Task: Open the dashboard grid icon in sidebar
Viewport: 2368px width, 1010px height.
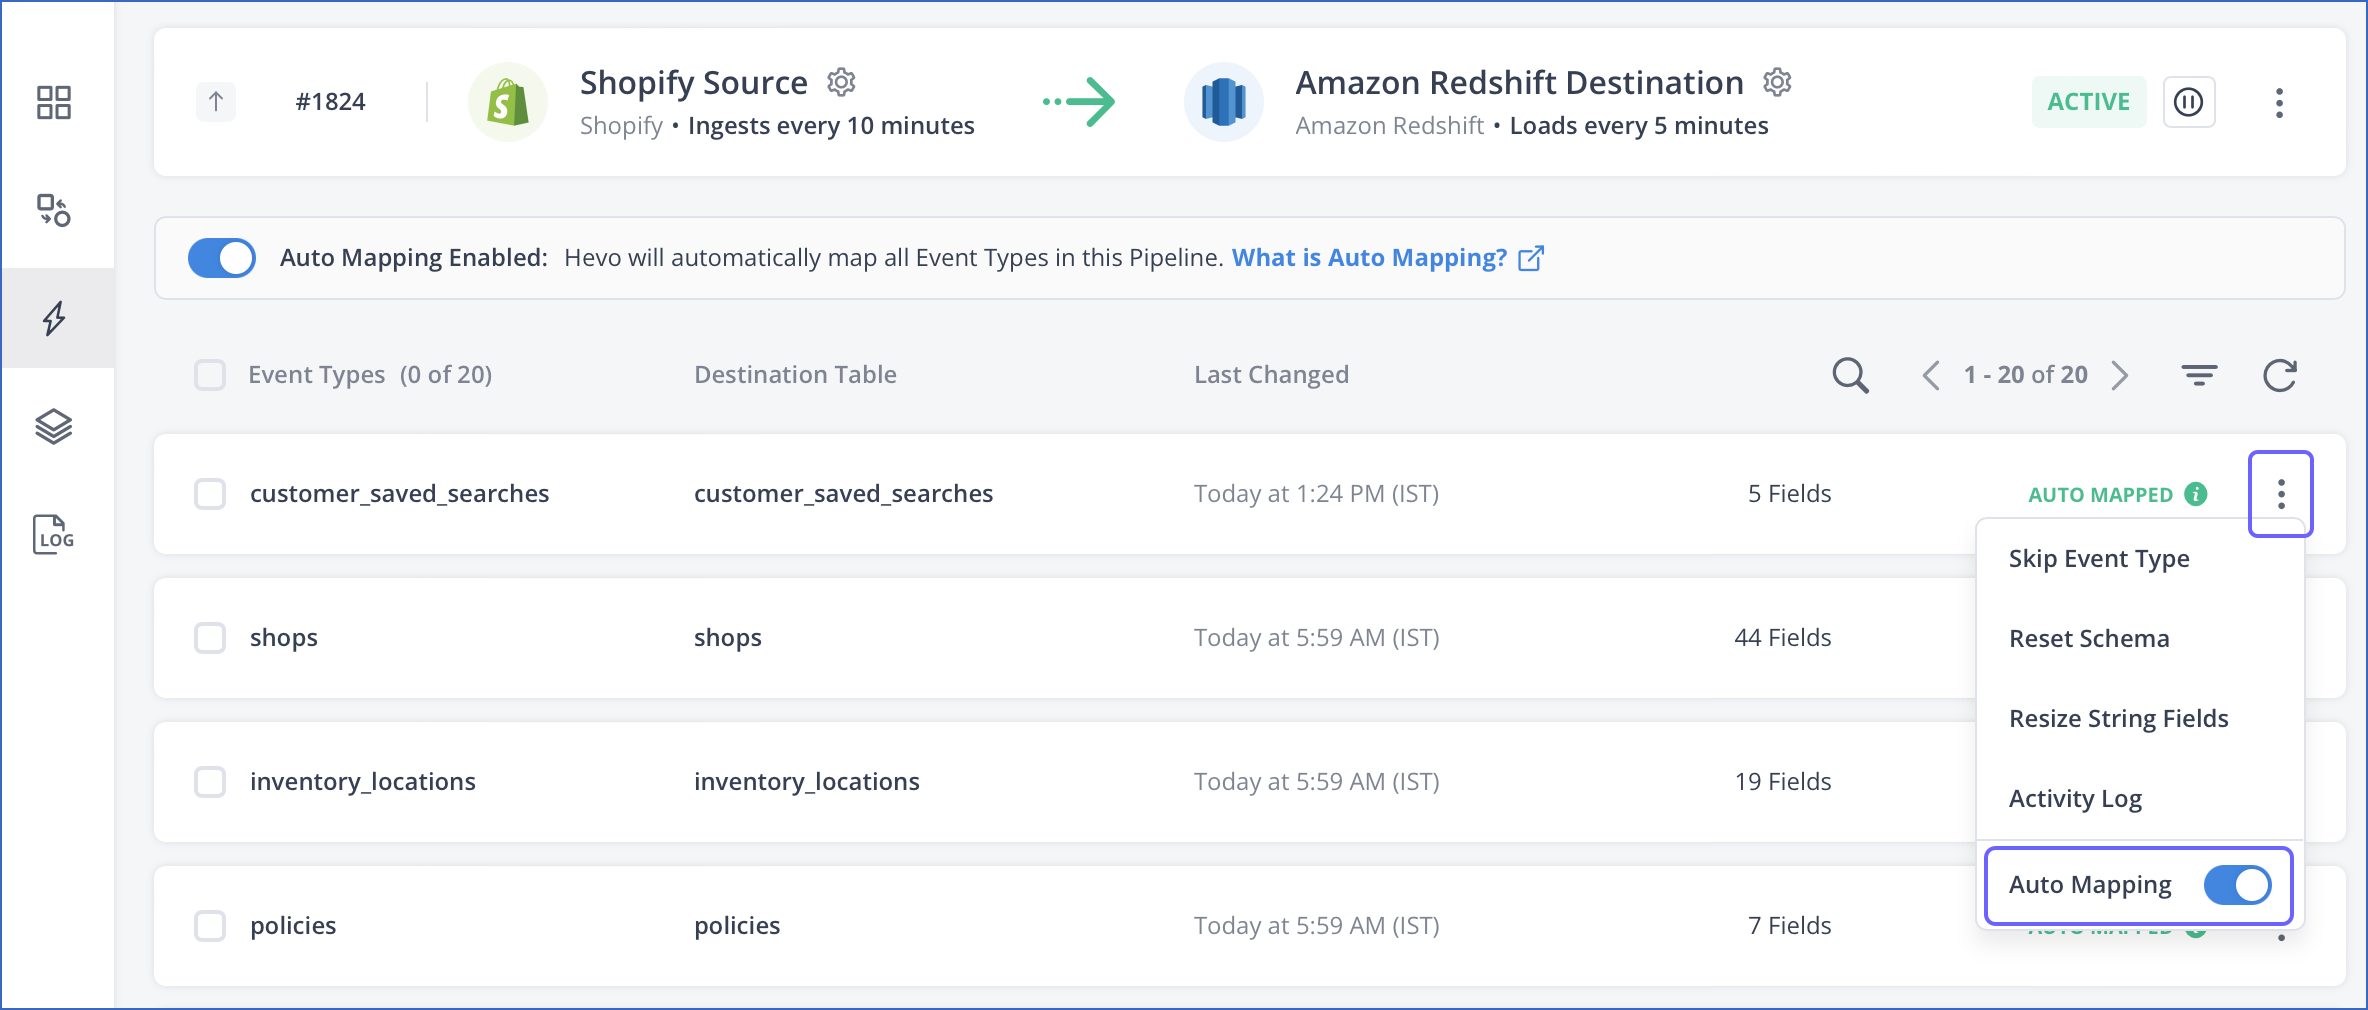Action: [x=54, y=102]
